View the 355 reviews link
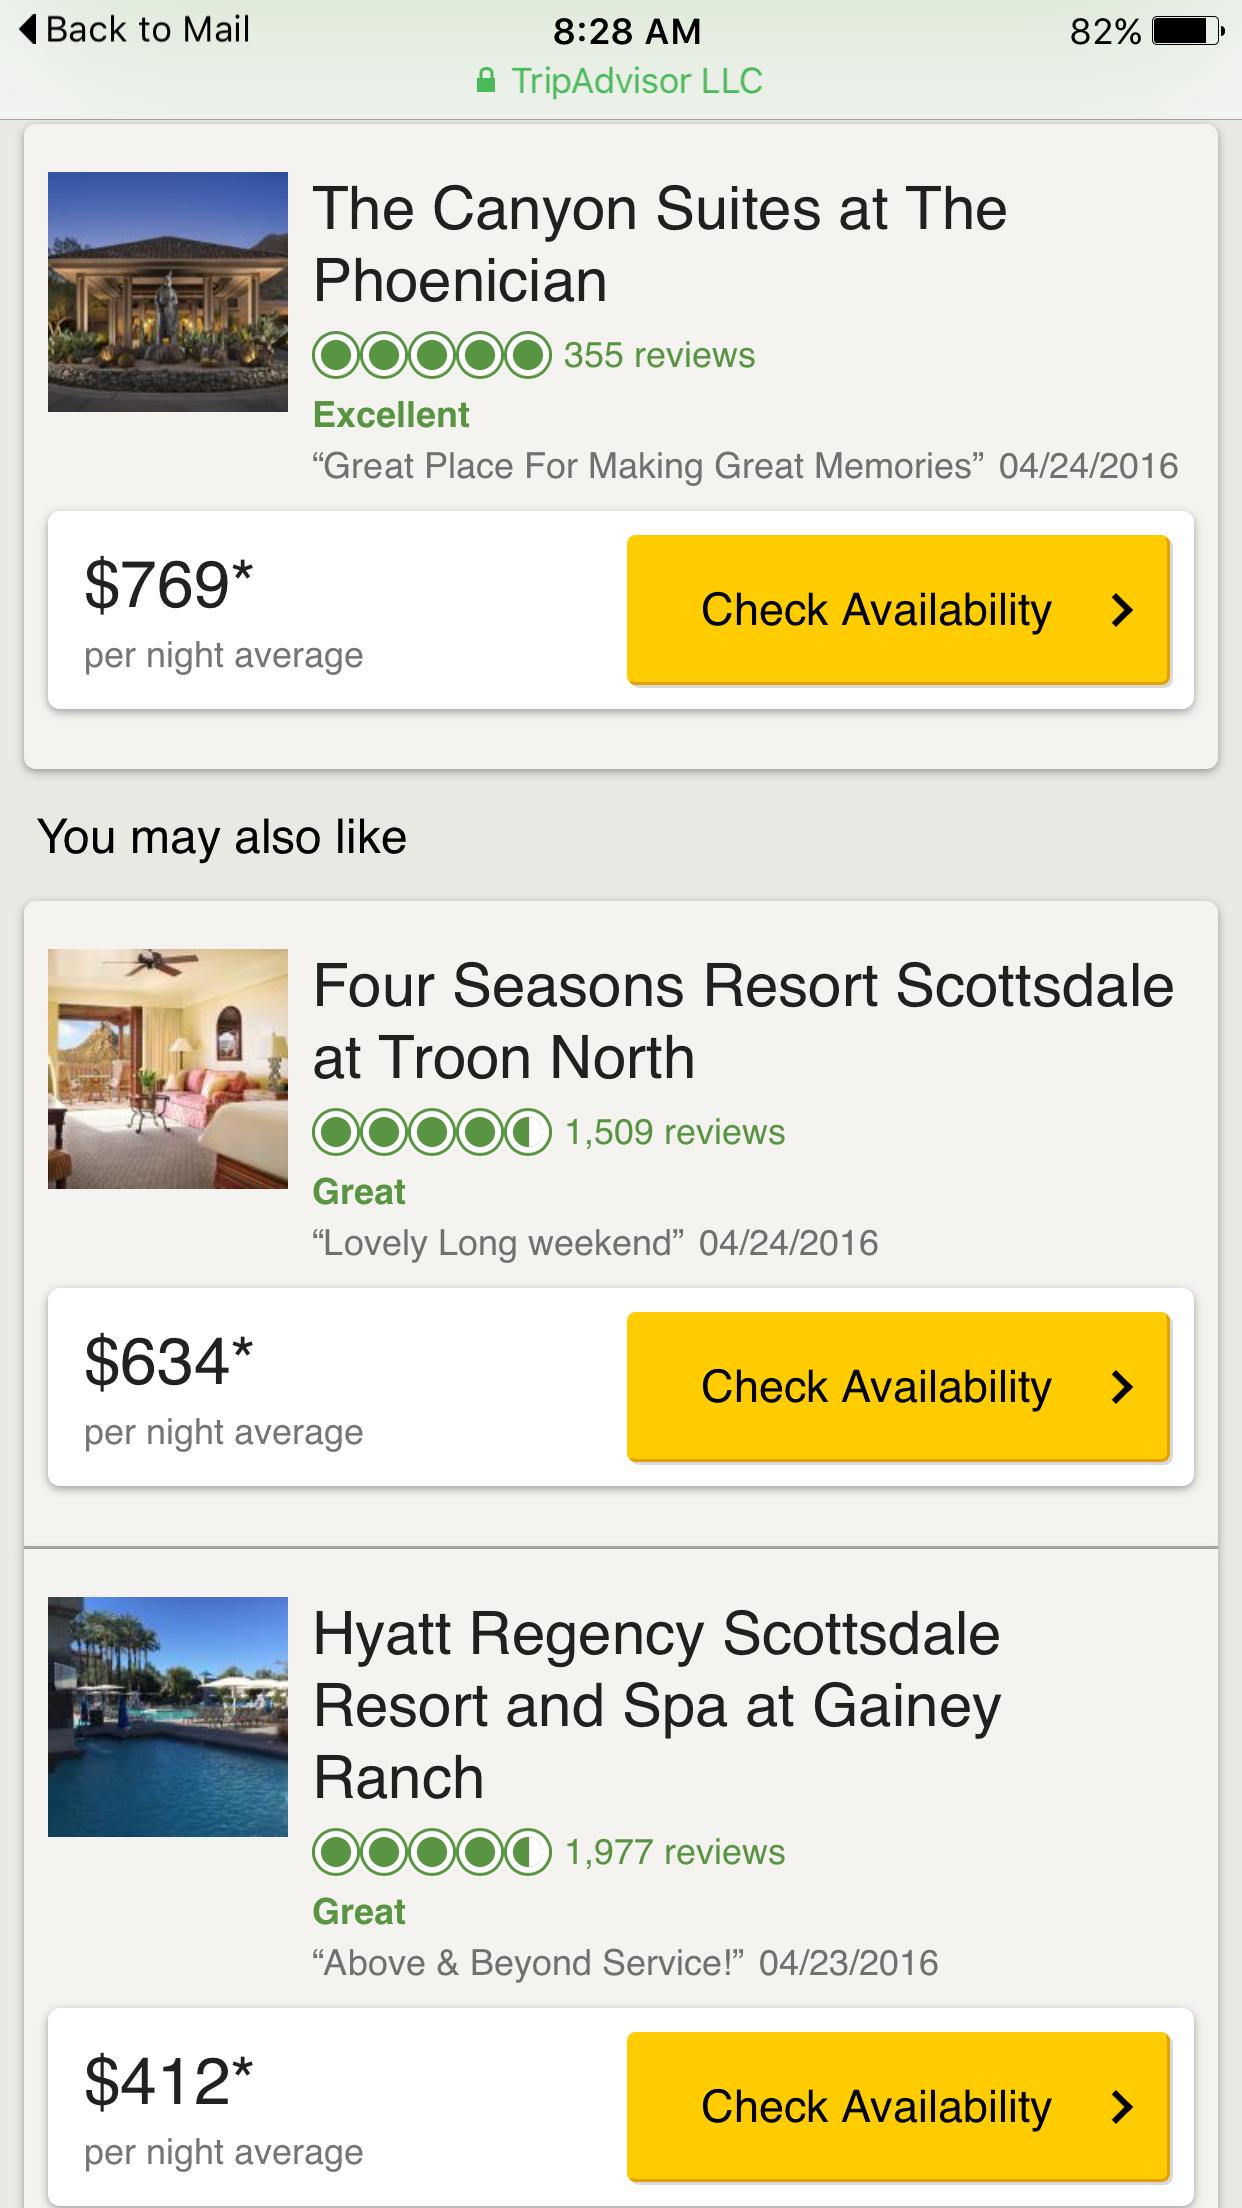 point(659,355)
